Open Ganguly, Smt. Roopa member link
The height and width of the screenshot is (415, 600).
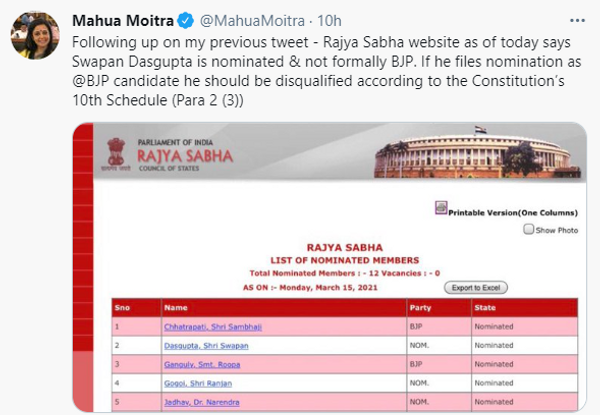202,365
